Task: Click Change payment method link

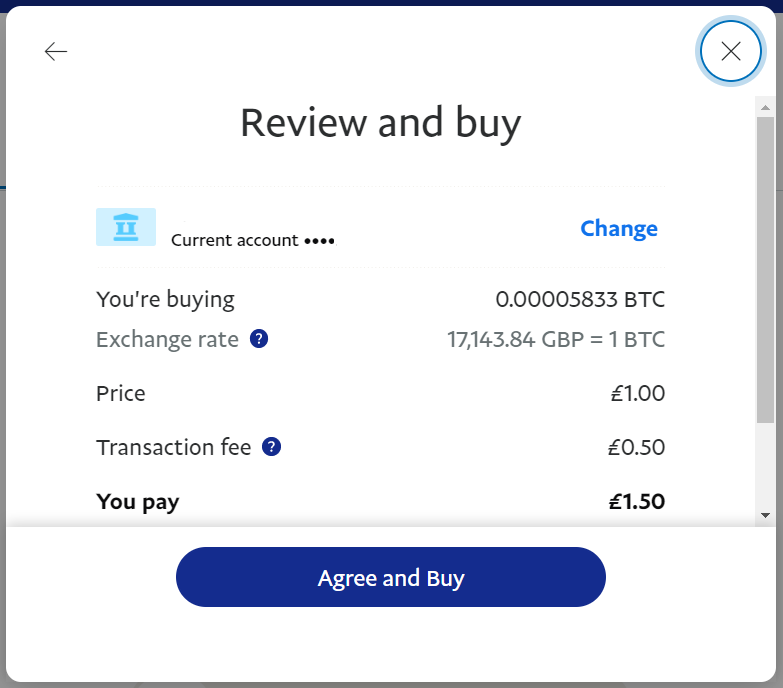Action: click(619, 228)
